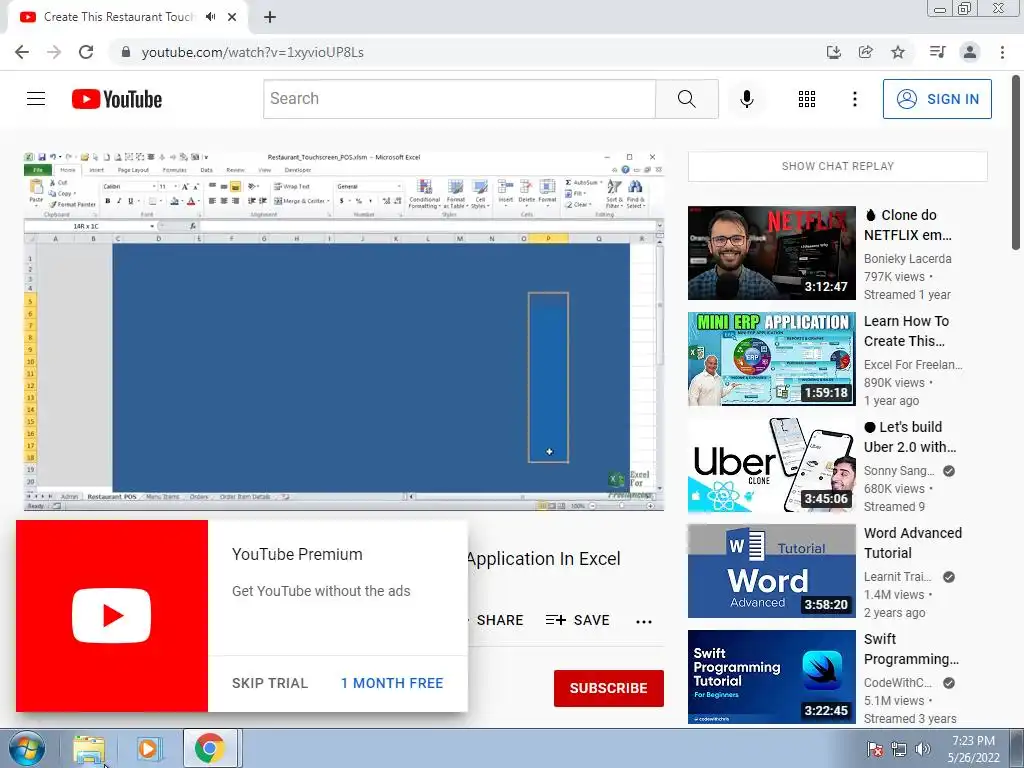Image resolution: width=1024 pixels, height=768 pixels.
Task: Click the CodeWithC channel name
Action: (x=898, y=682)
